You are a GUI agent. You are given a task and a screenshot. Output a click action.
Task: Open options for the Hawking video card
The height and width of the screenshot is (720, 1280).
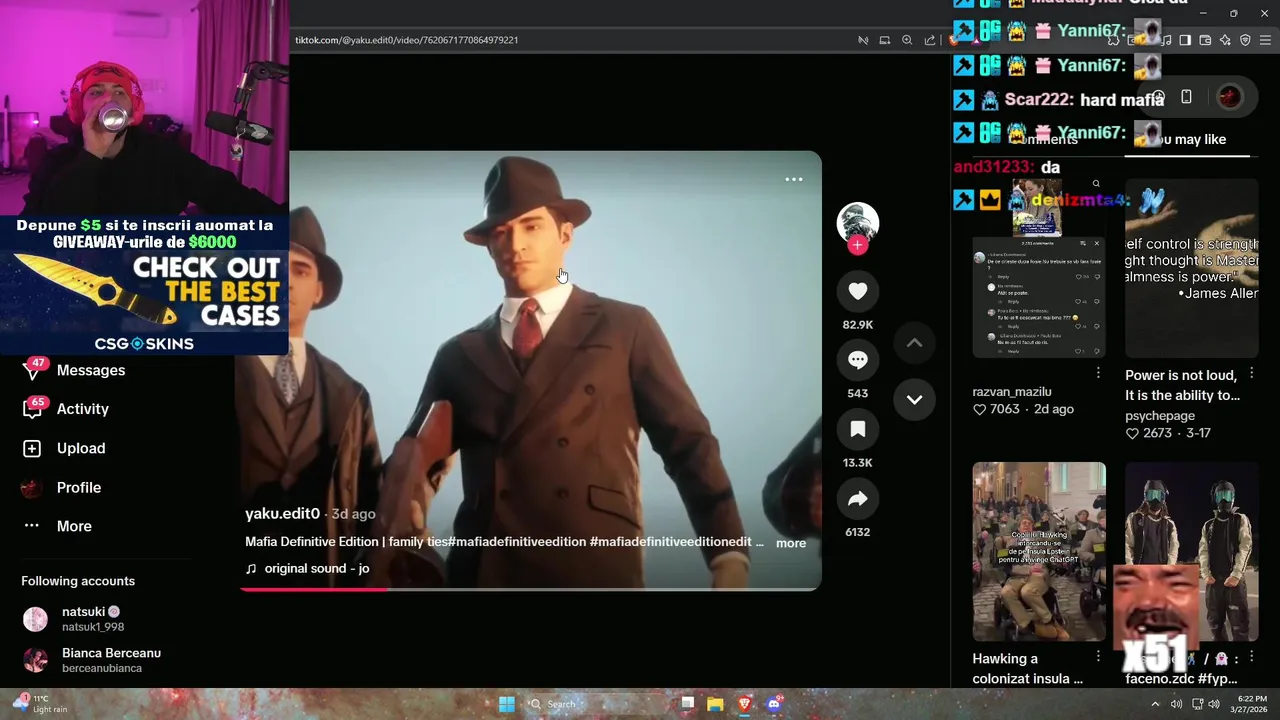pos(1098,657)
